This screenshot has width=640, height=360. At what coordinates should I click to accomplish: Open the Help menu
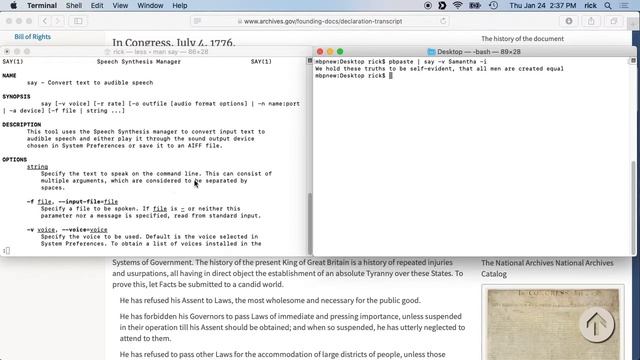pyautogui.click(x=180, y=5)
